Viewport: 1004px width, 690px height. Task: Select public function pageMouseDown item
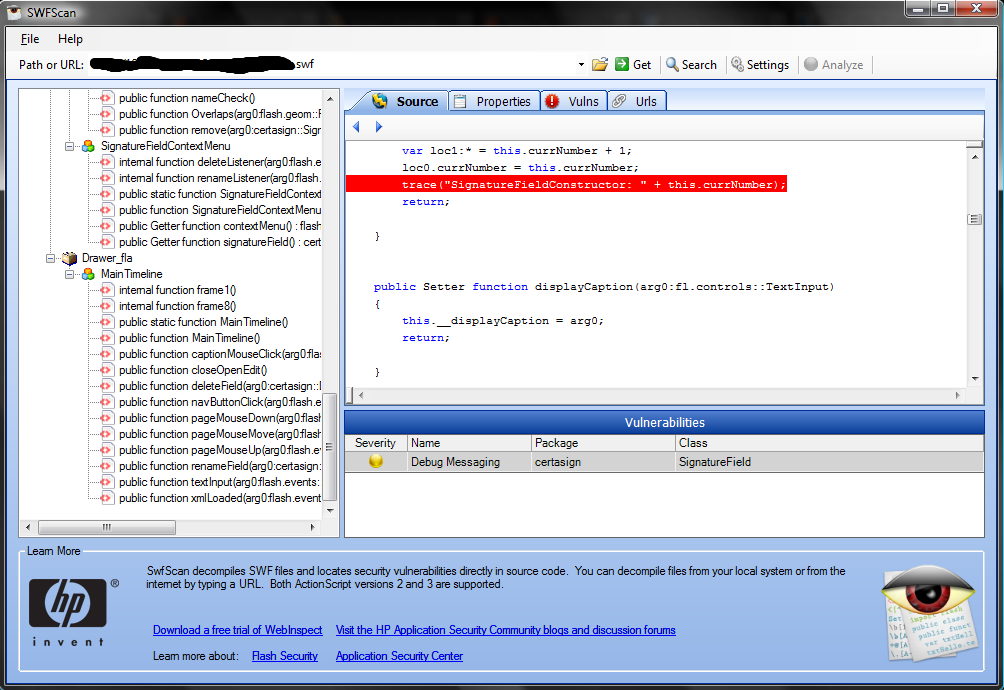[220, 418]
